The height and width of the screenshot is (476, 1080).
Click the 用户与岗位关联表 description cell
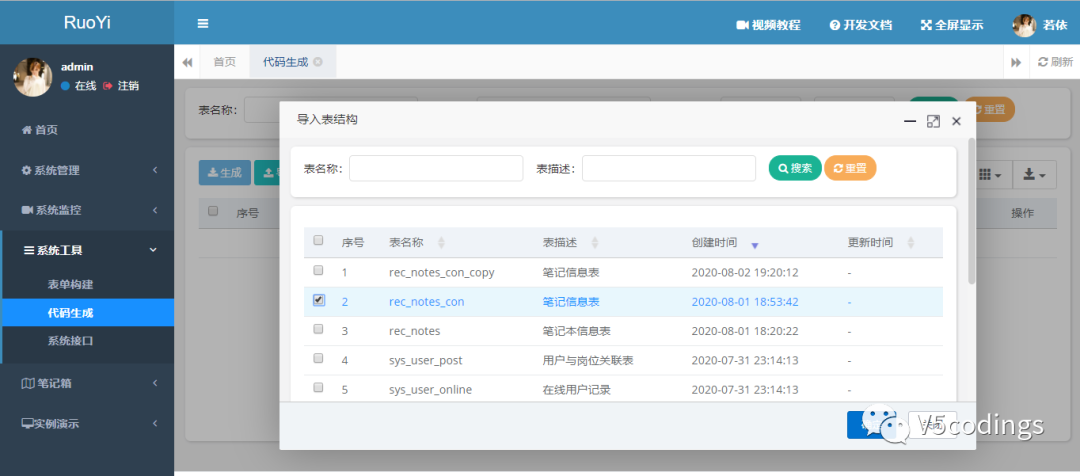588,360
